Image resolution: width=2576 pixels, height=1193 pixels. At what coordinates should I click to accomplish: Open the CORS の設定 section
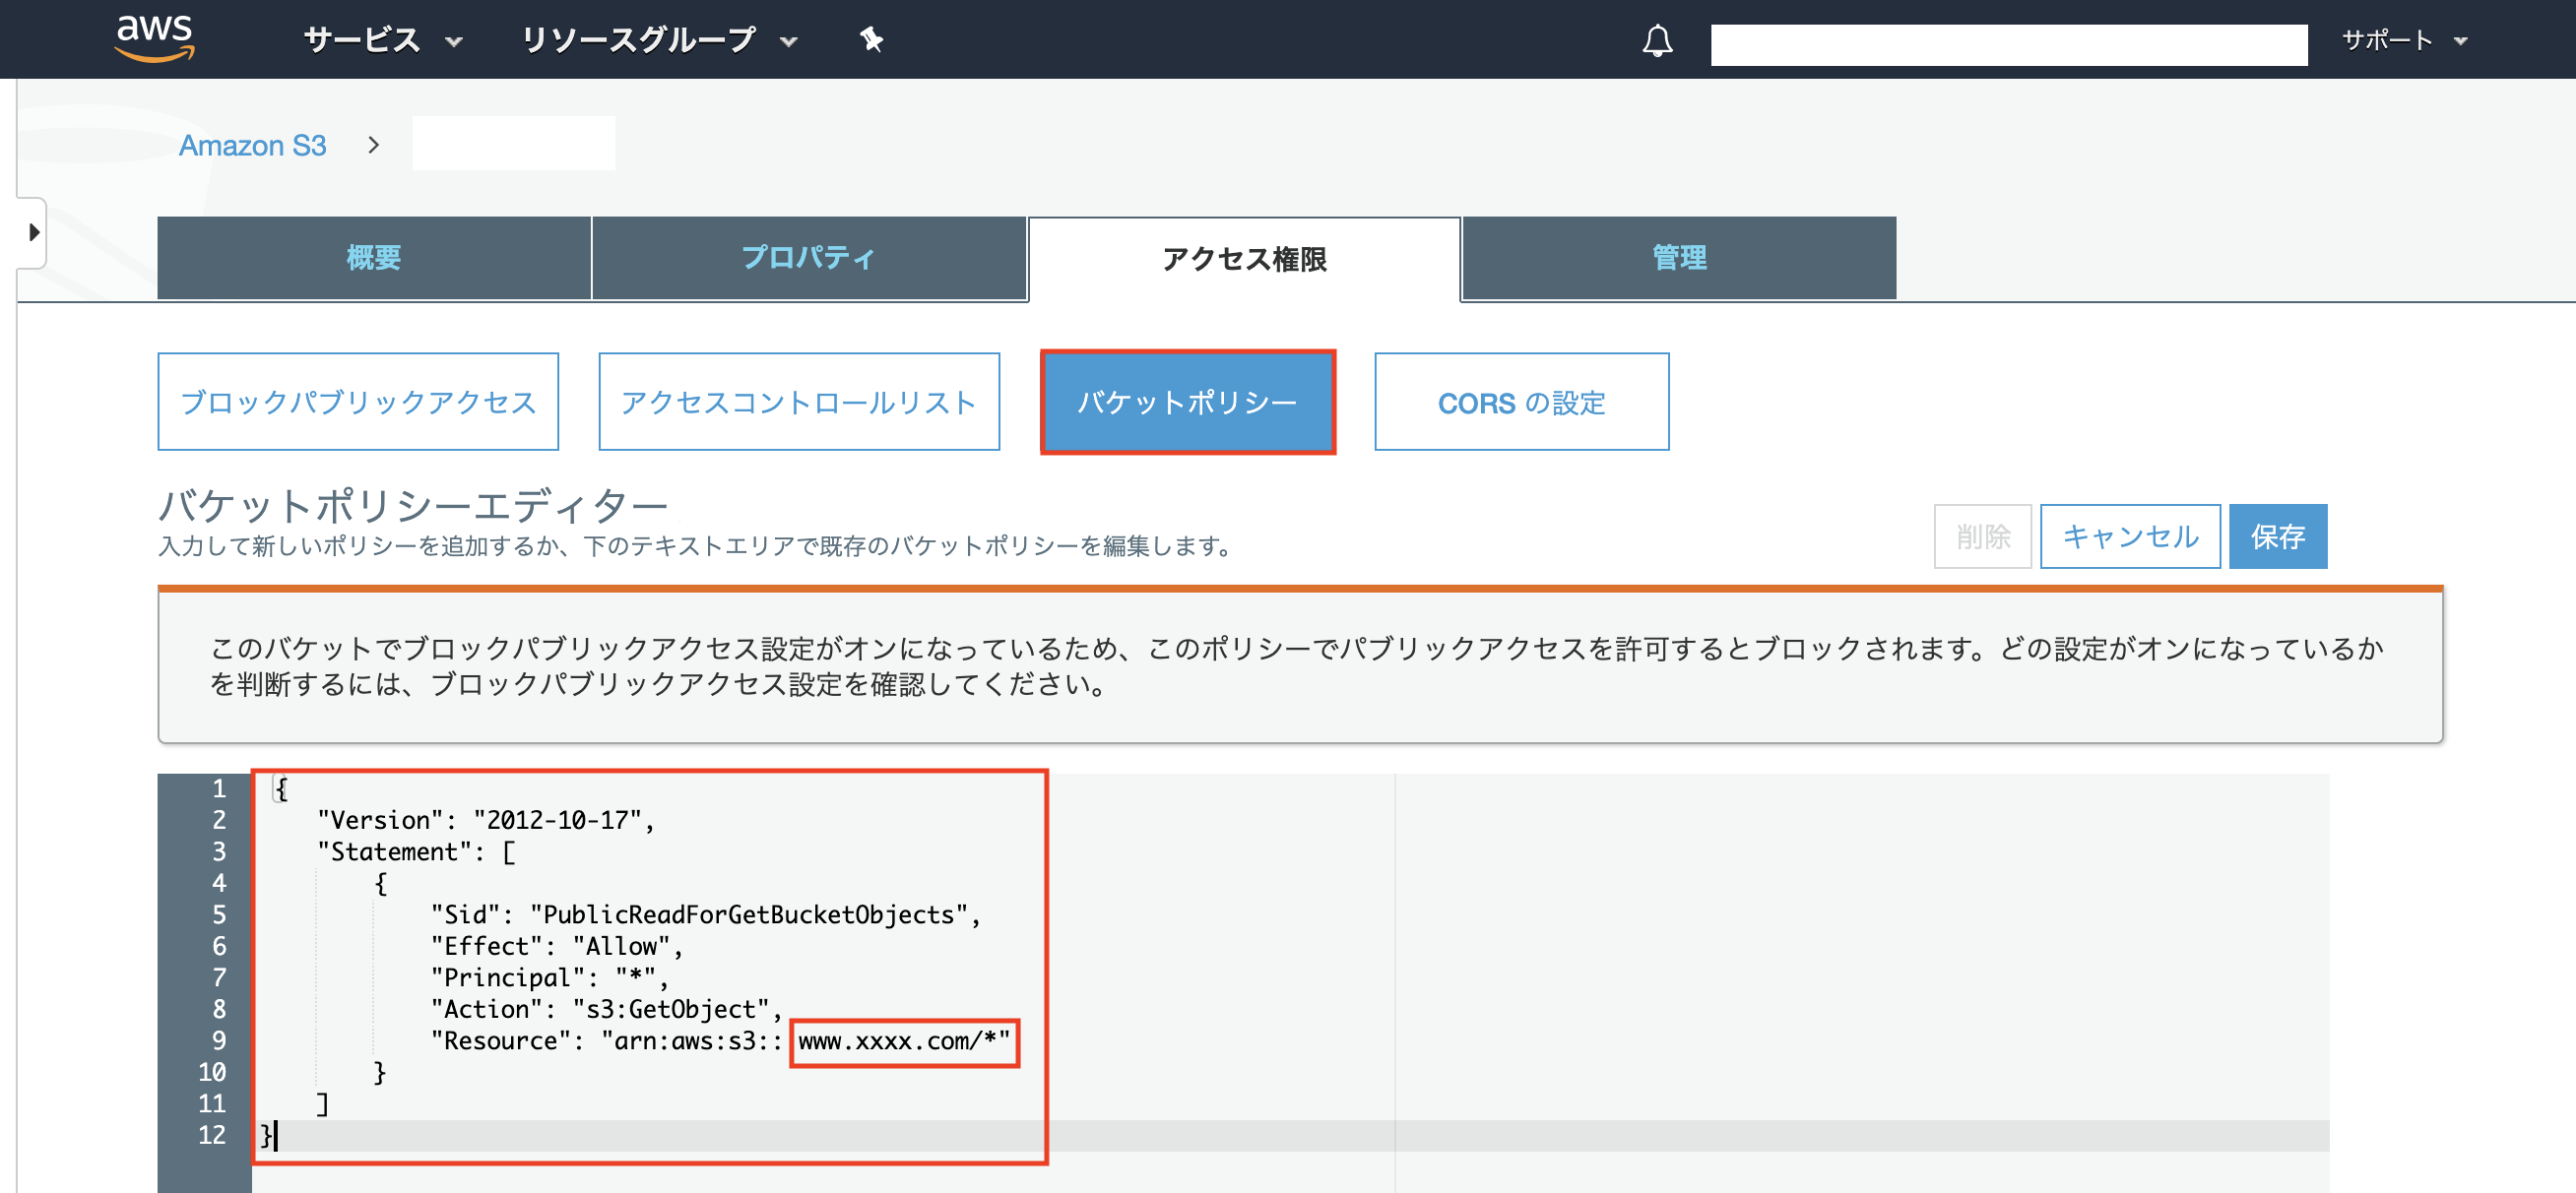1521,401
